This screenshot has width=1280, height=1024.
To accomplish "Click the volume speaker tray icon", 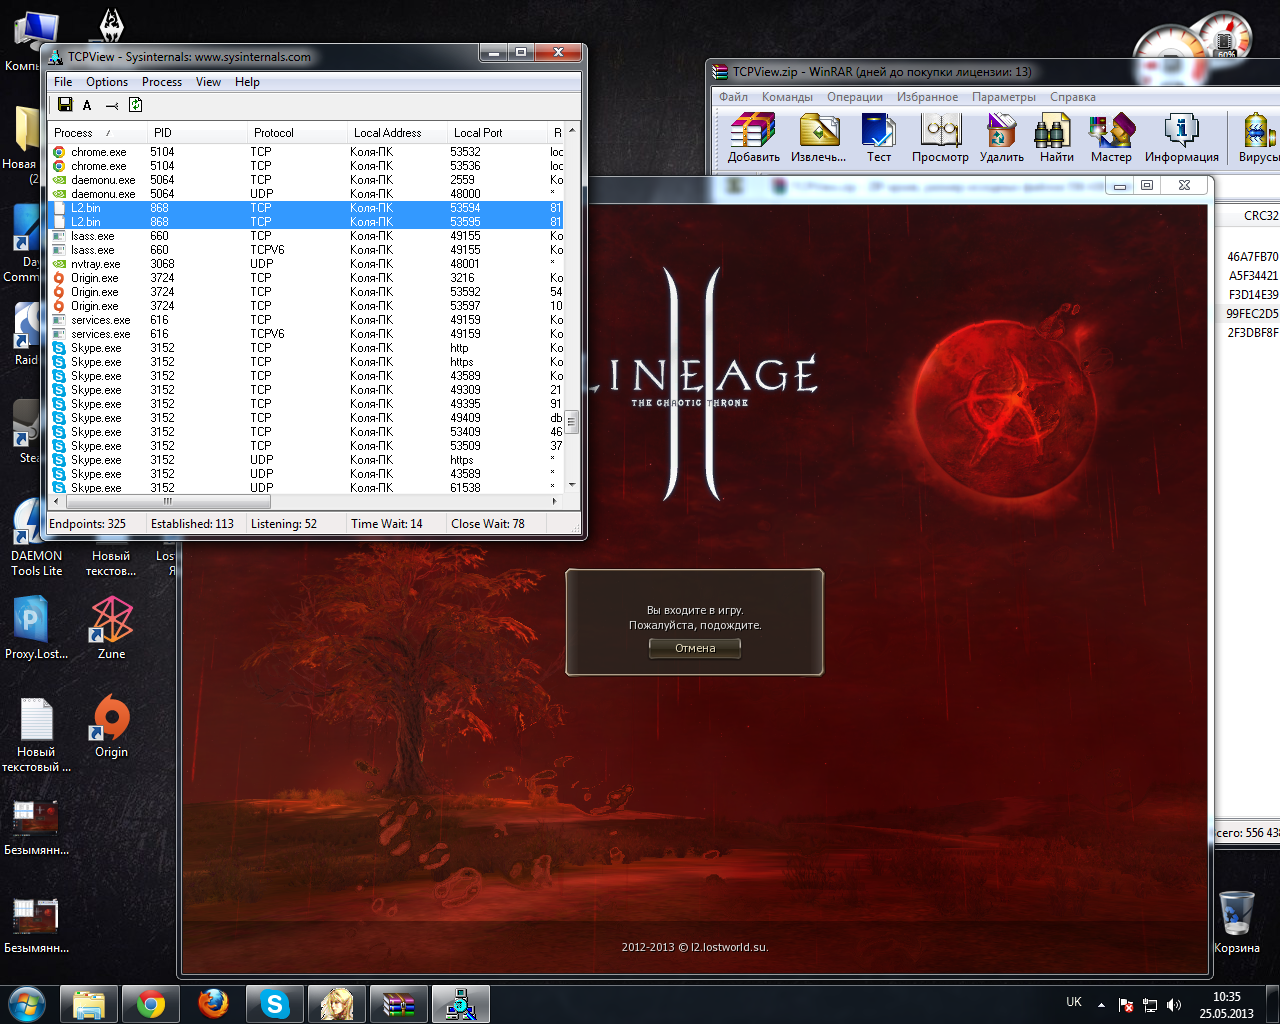I will tap(1174, 1005).
